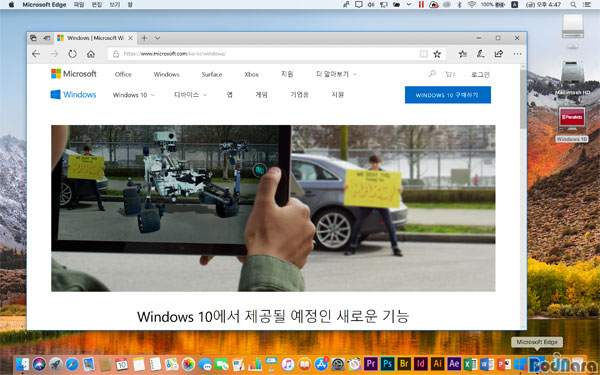
Task: Open the Wi-Fi status menu
Action: 471,5
